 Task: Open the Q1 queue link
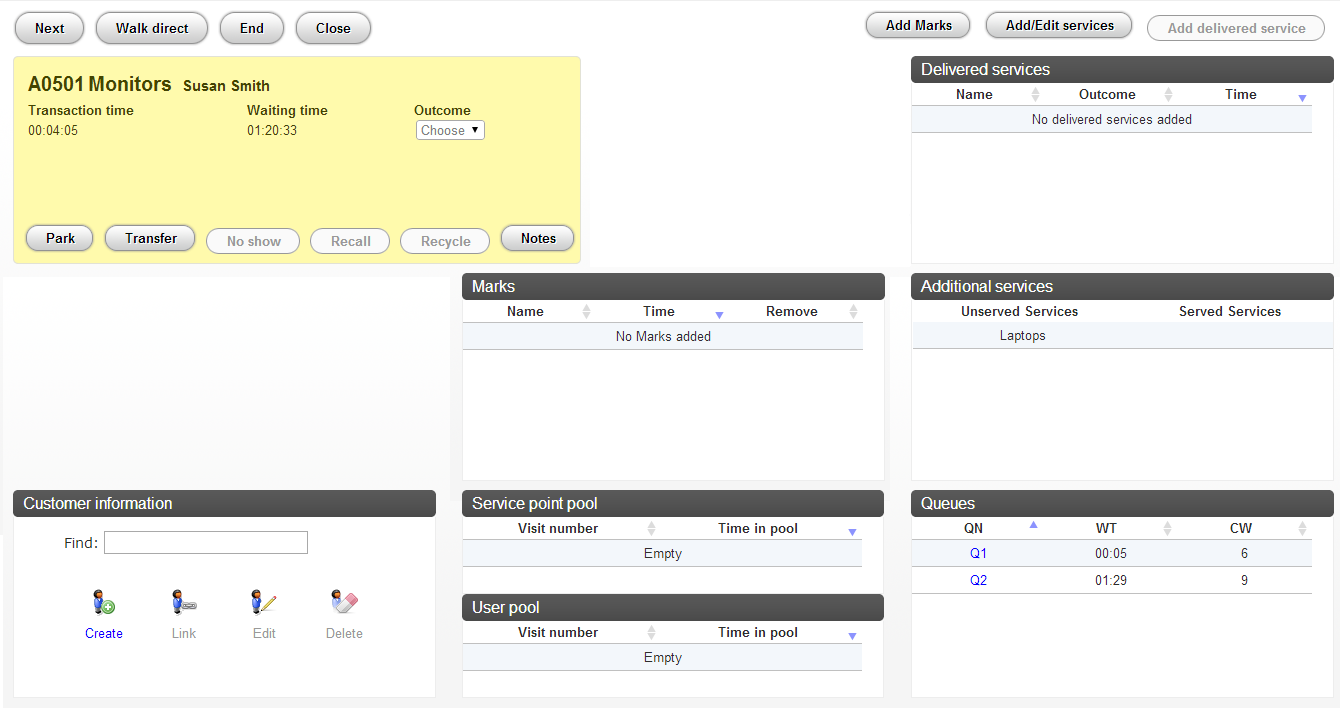pyautogui.click(x=978, y=554)
